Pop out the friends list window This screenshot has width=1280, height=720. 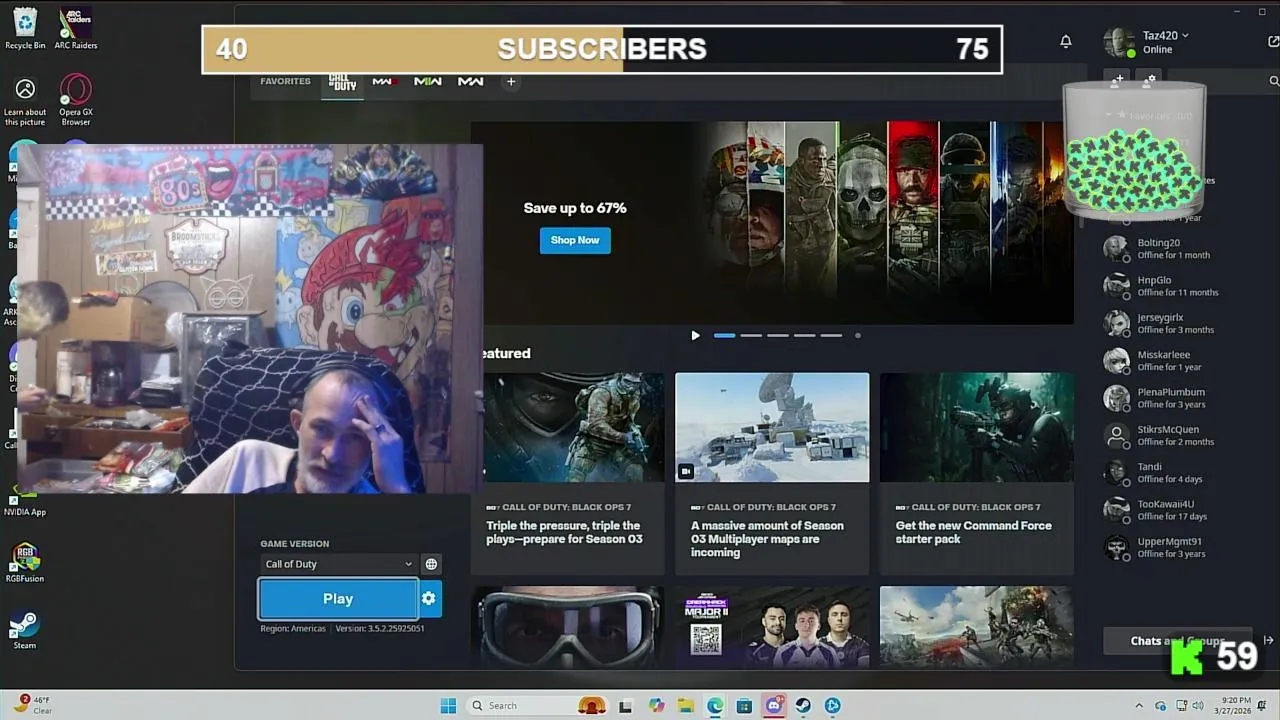tap(1273, 41)
